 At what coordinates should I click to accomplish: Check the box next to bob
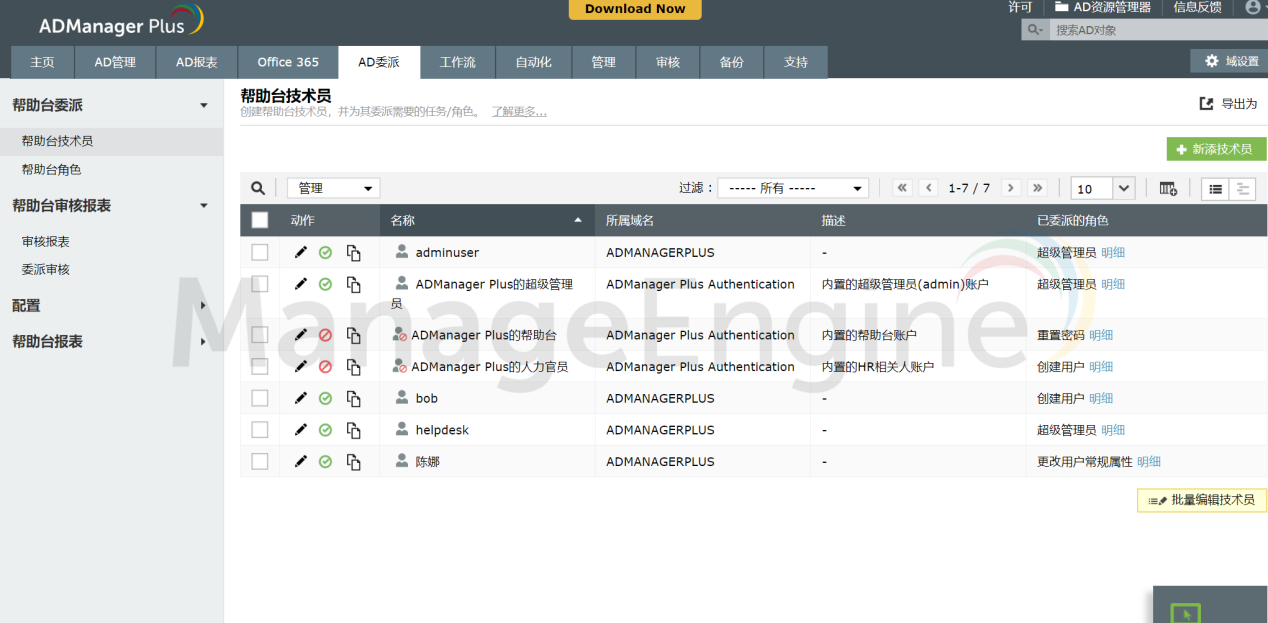pyautogui.click(x=260, y=398)
